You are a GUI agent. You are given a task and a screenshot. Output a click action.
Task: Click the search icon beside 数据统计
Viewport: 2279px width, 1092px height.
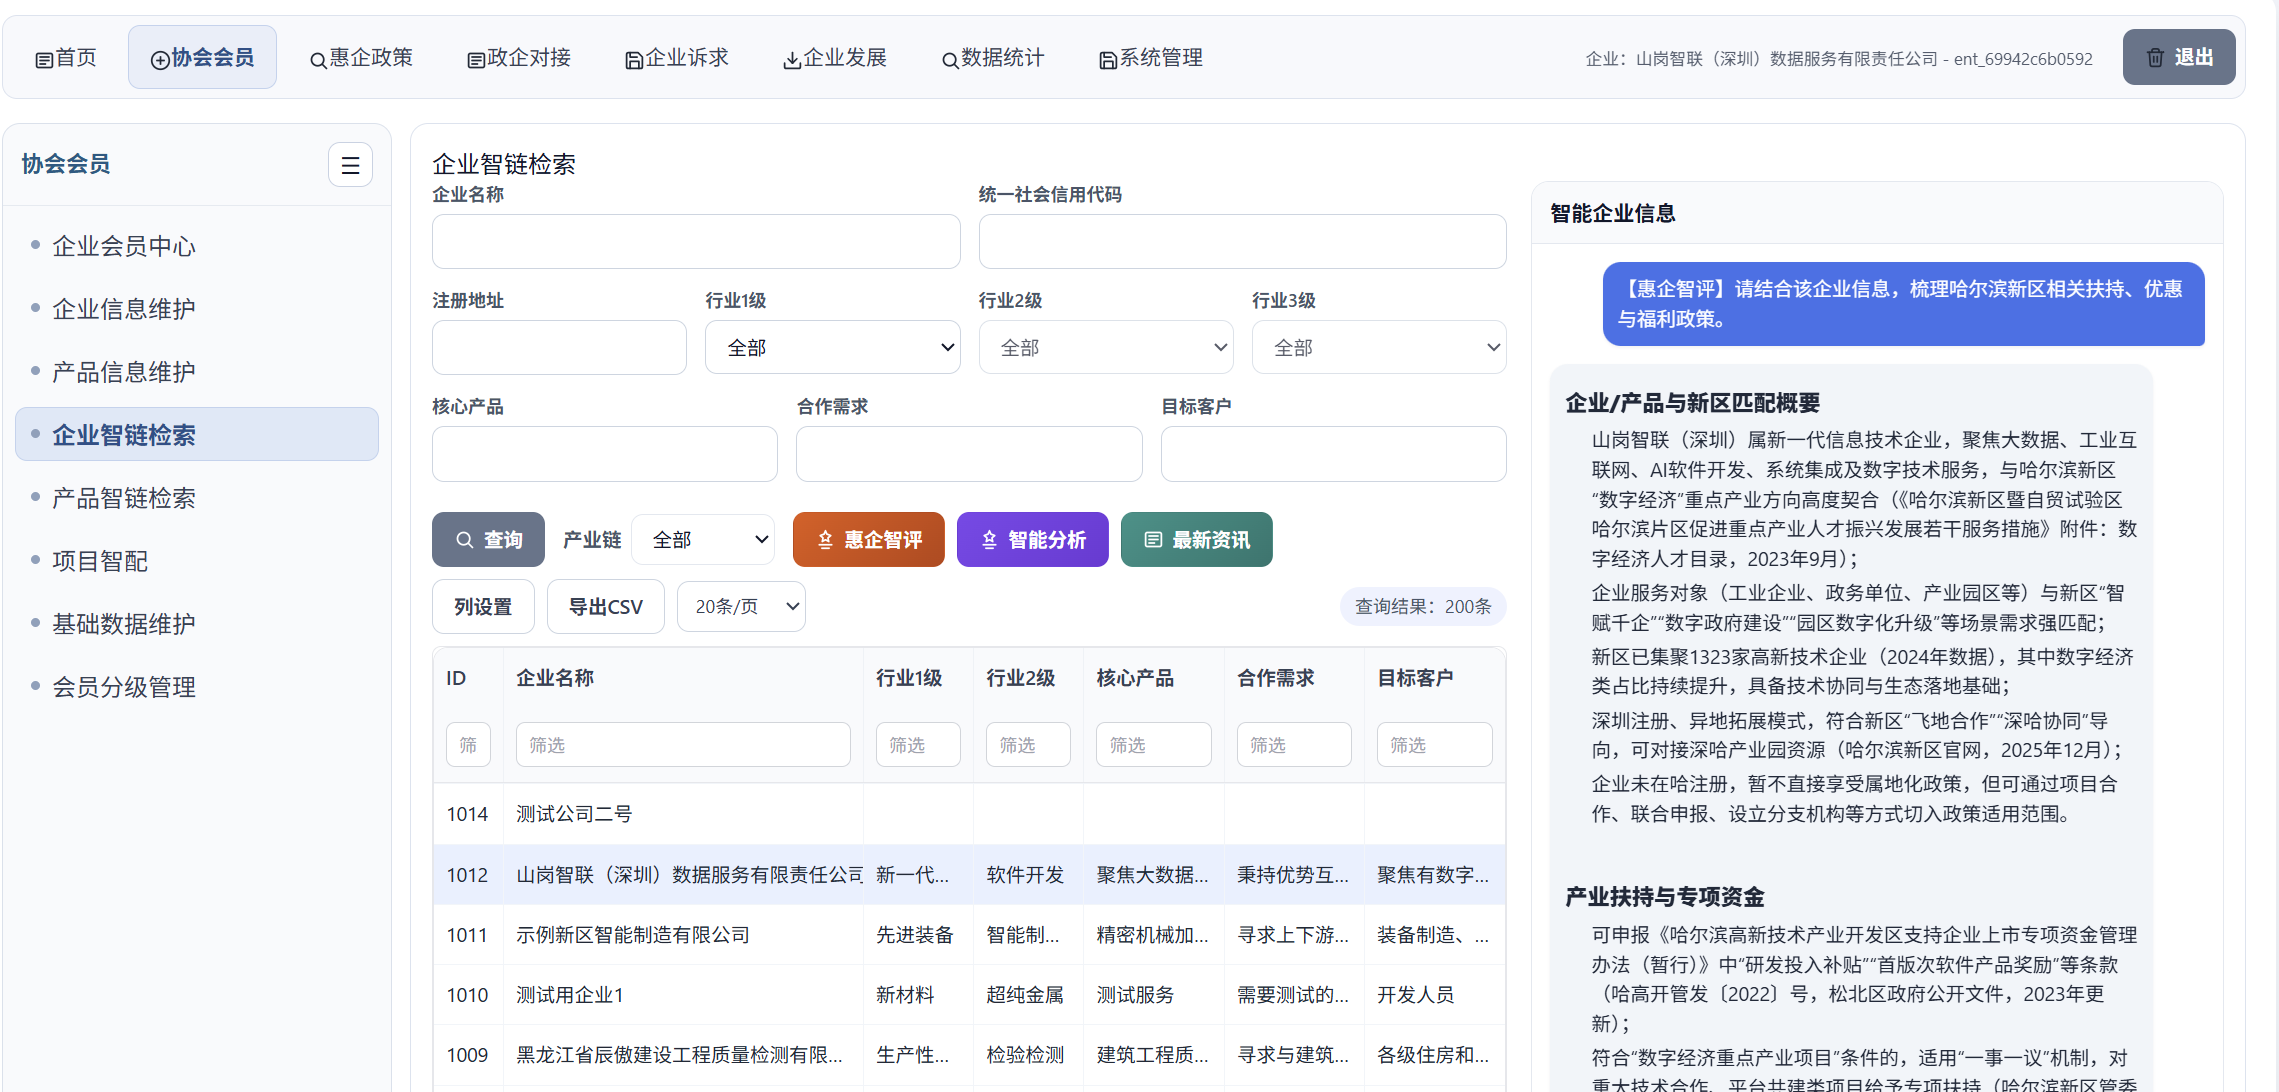[950, 60]
